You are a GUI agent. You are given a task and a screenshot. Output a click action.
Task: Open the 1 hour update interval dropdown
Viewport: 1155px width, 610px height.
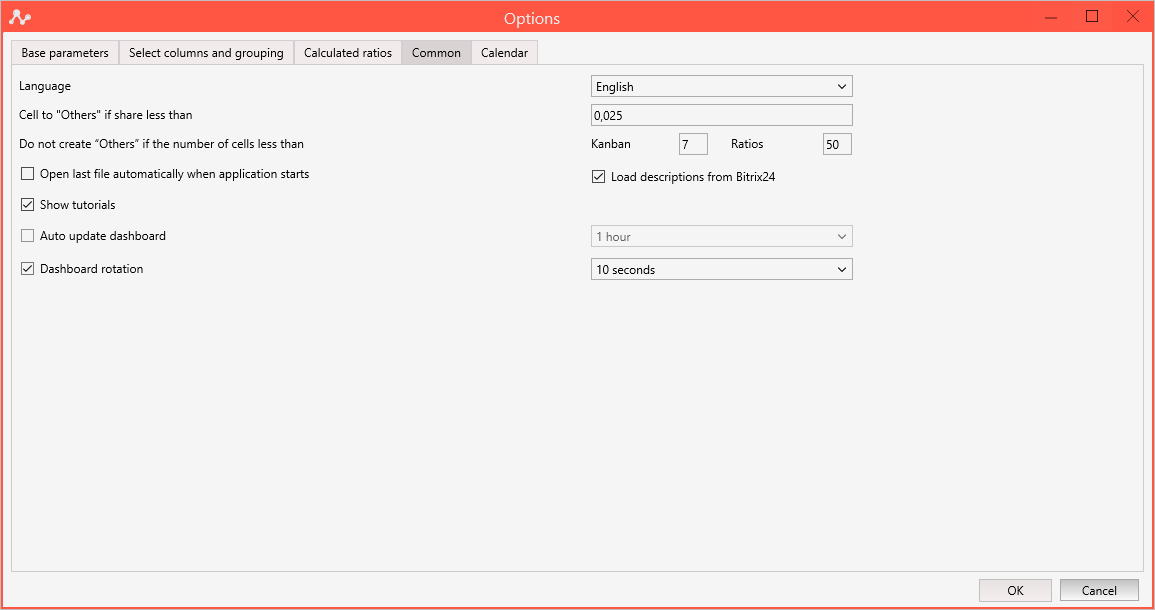pyautogui.click(x=722, y=236)
